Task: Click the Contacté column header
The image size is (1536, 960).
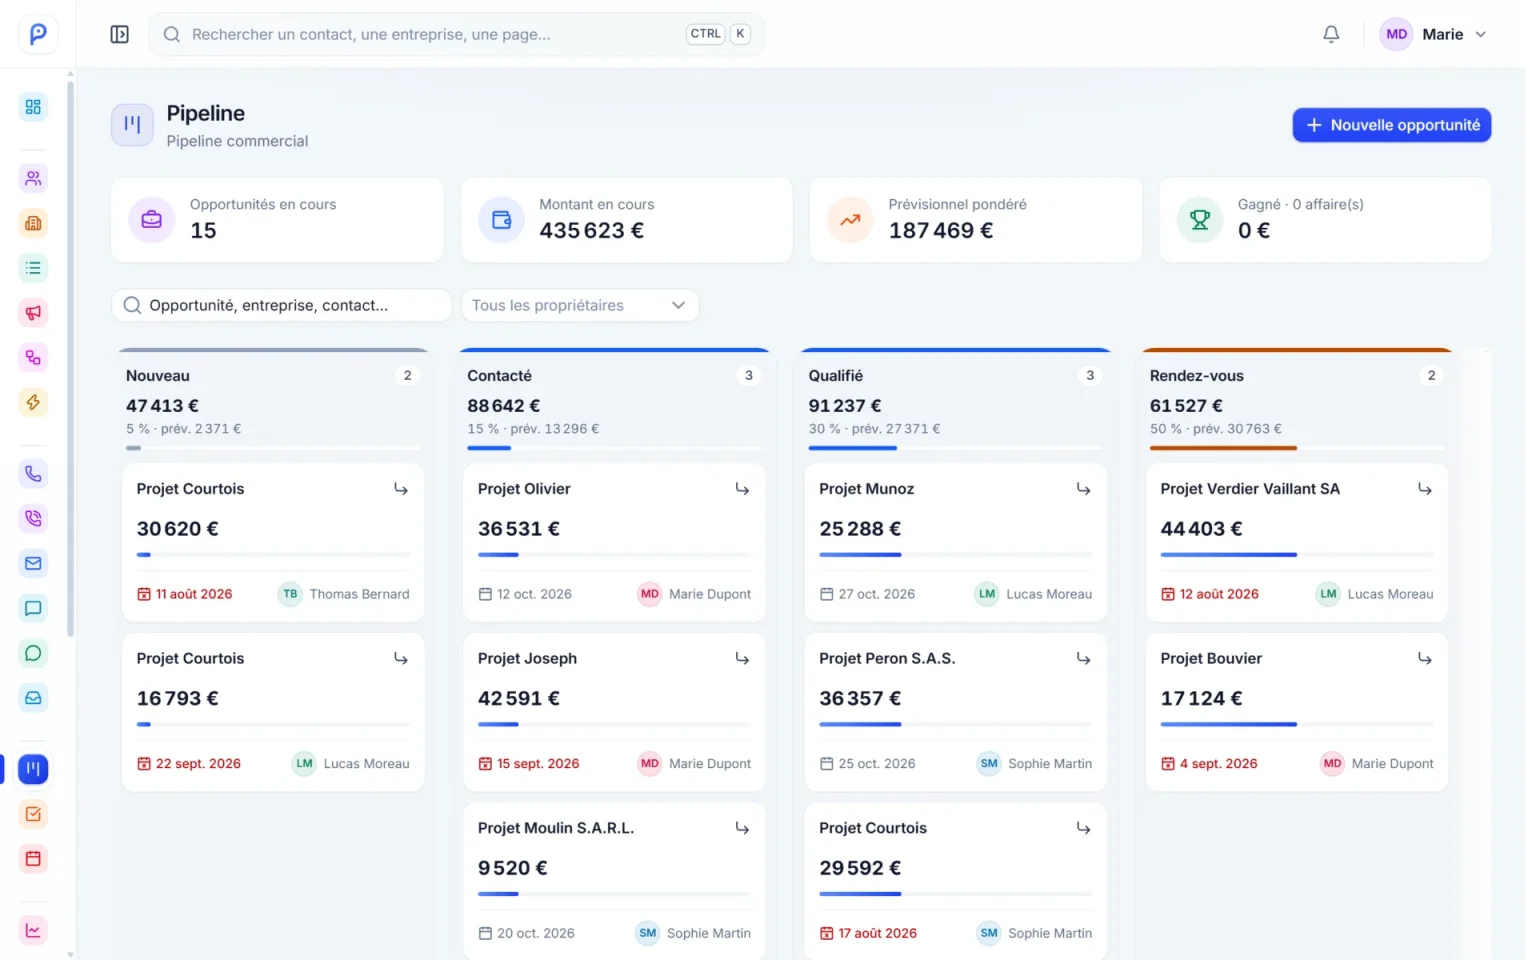Action: click(x=499, y=376)
